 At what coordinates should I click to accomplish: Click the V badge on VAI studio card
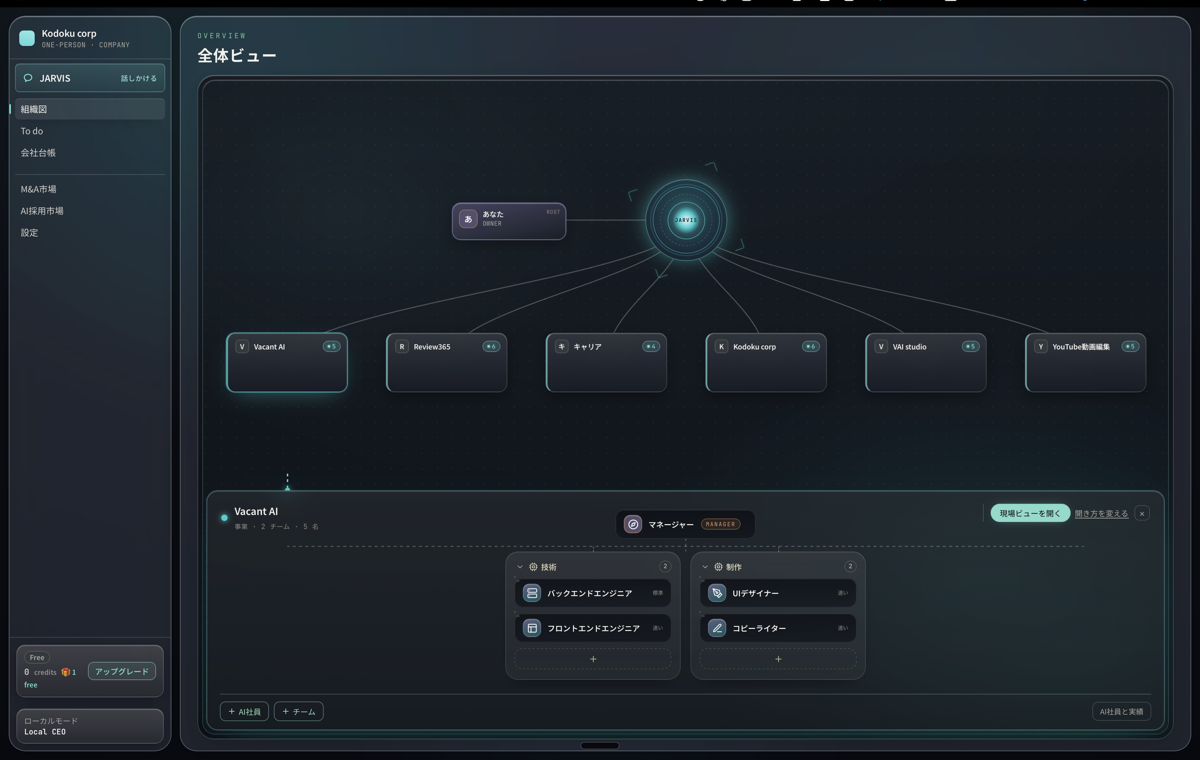coord(881,347)
